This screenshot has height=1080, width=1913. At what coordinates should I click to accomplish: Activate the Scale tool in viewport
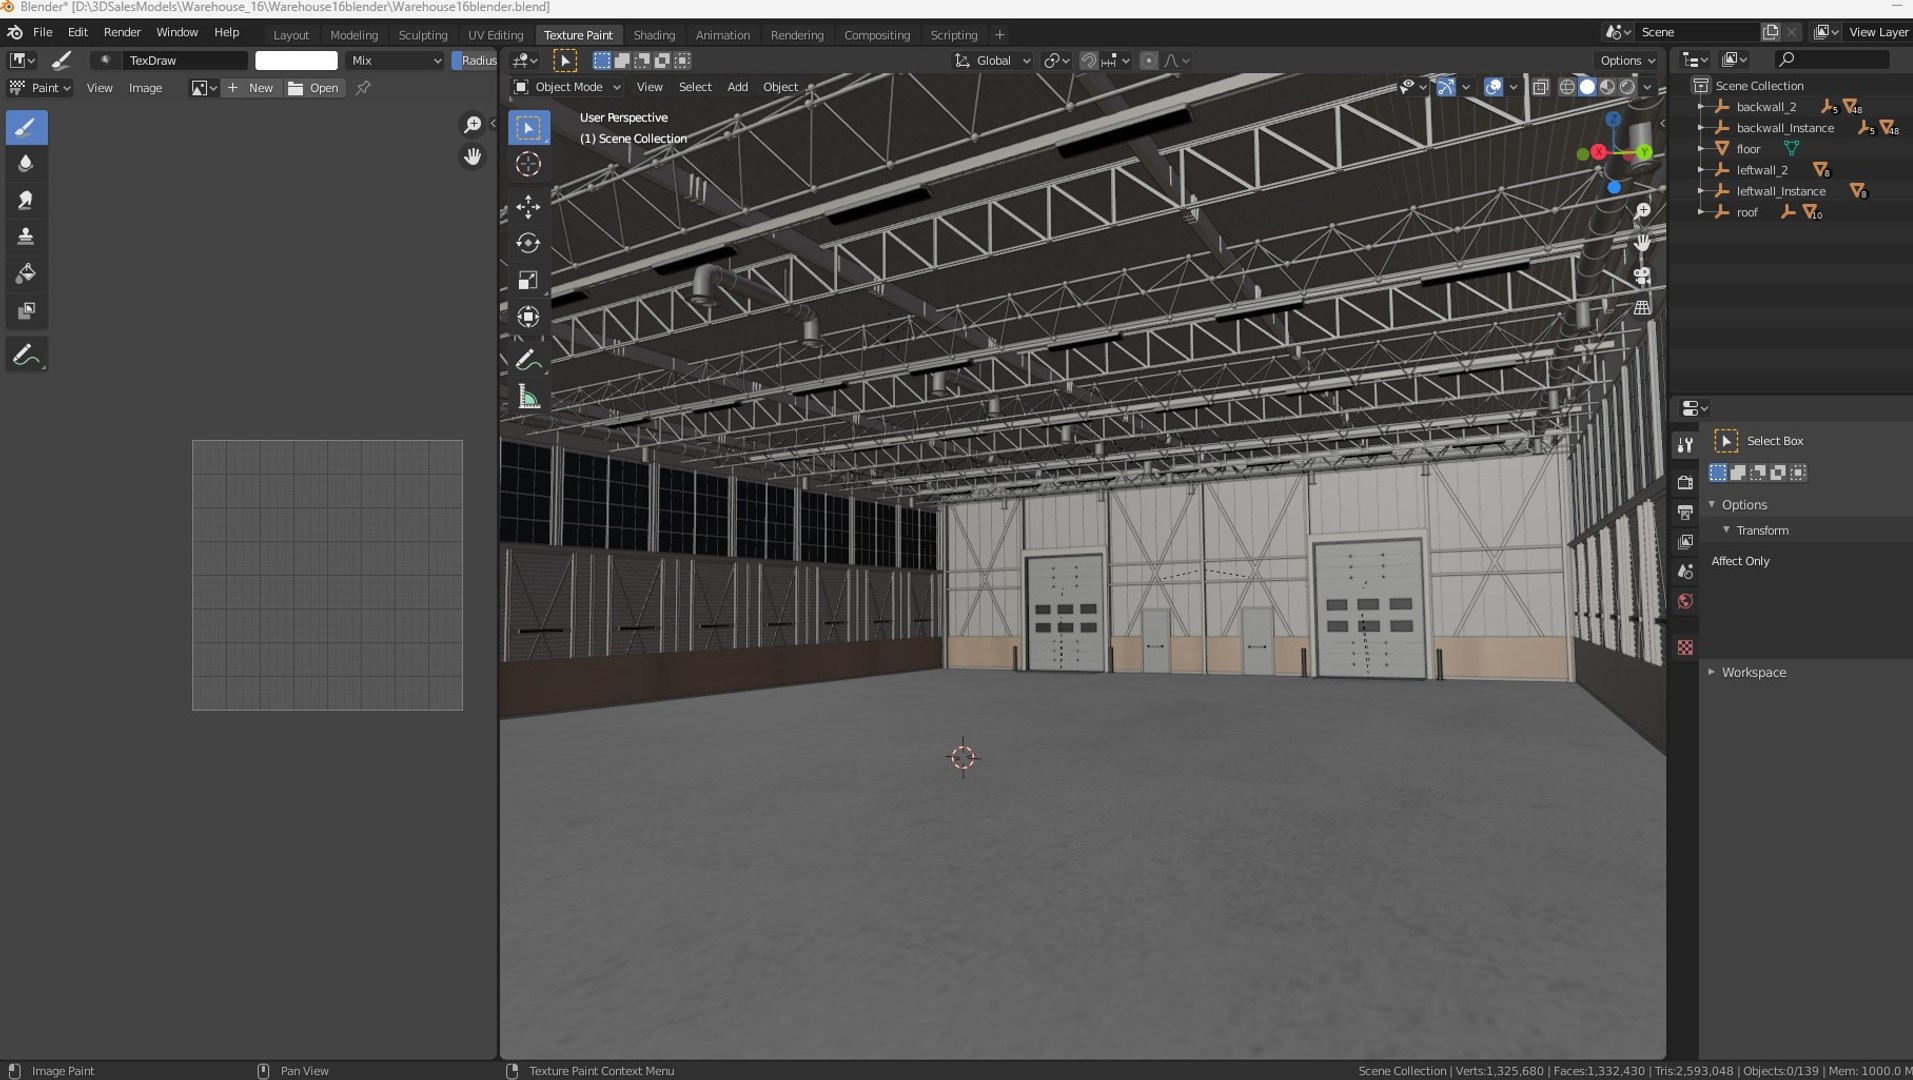(x=528, y=280)
